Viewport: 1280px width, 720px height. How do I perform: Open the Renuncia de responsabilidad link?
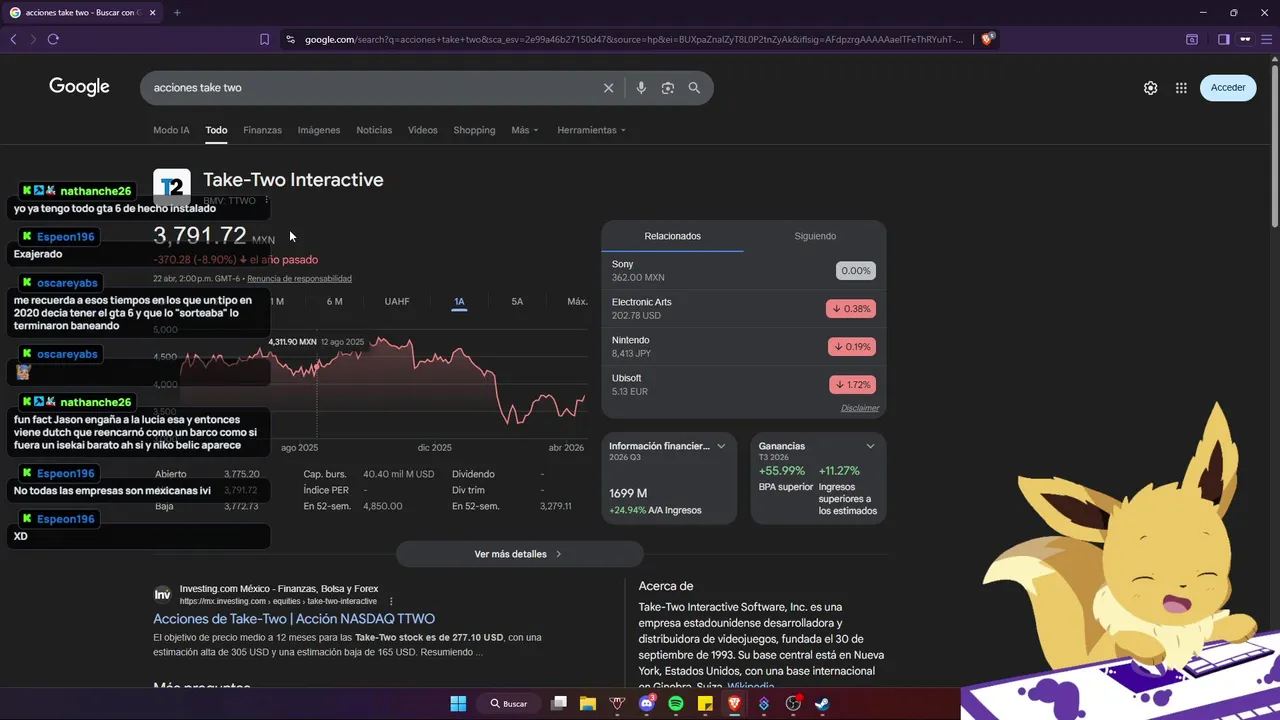click(299, 279)
